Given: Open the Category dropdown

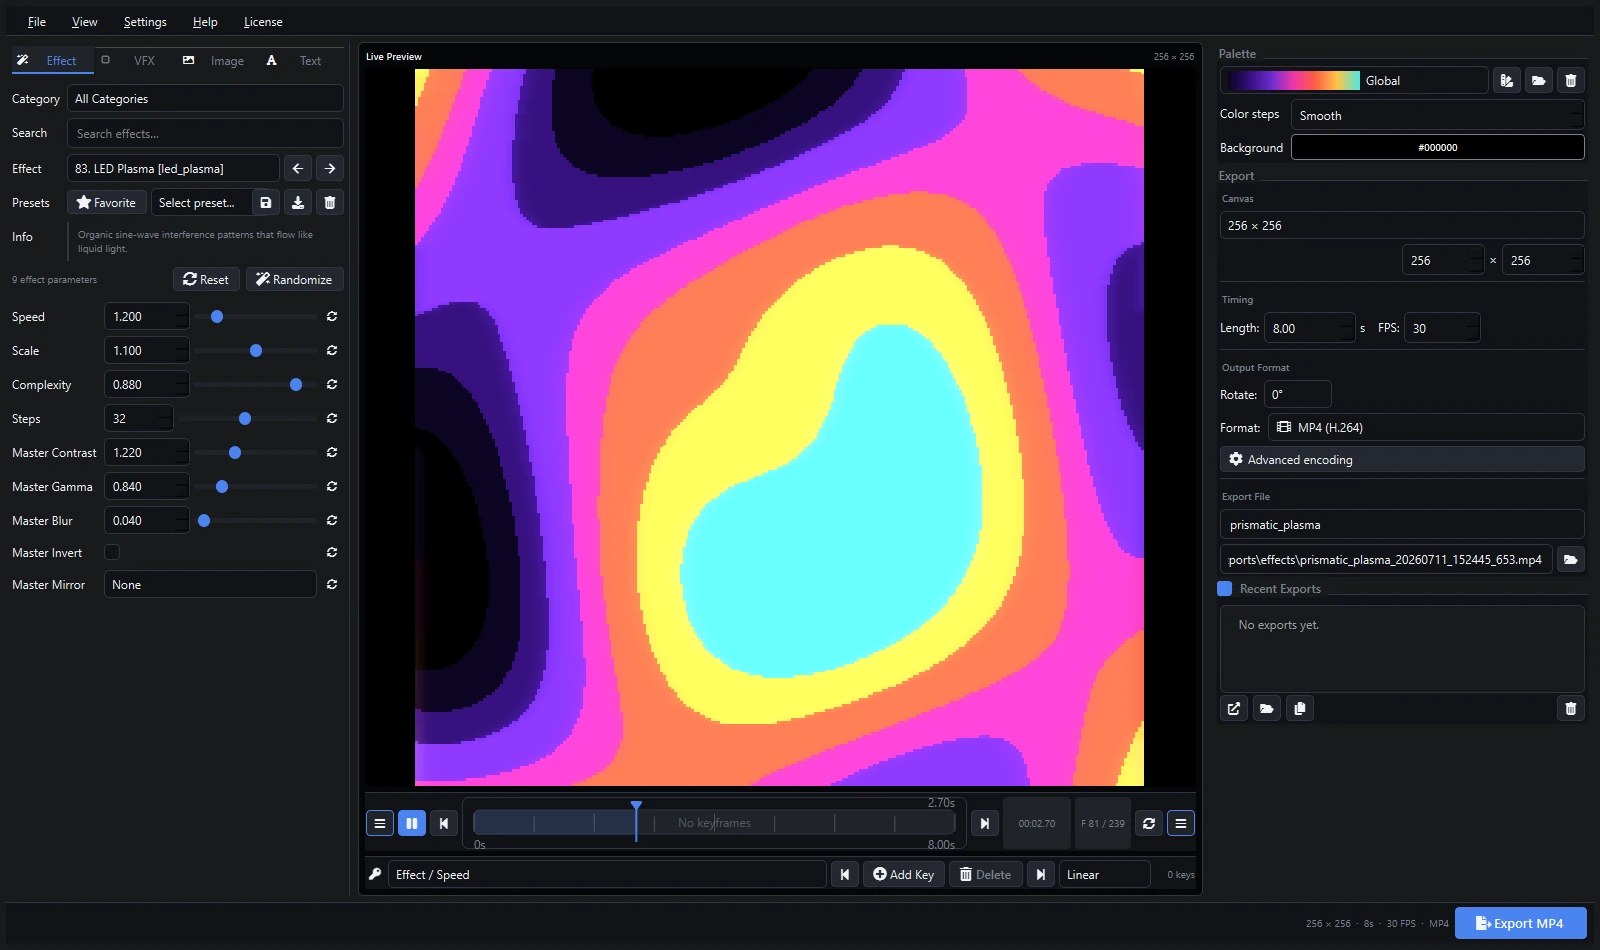Looking at the screenshot, I should pos(205,98).
